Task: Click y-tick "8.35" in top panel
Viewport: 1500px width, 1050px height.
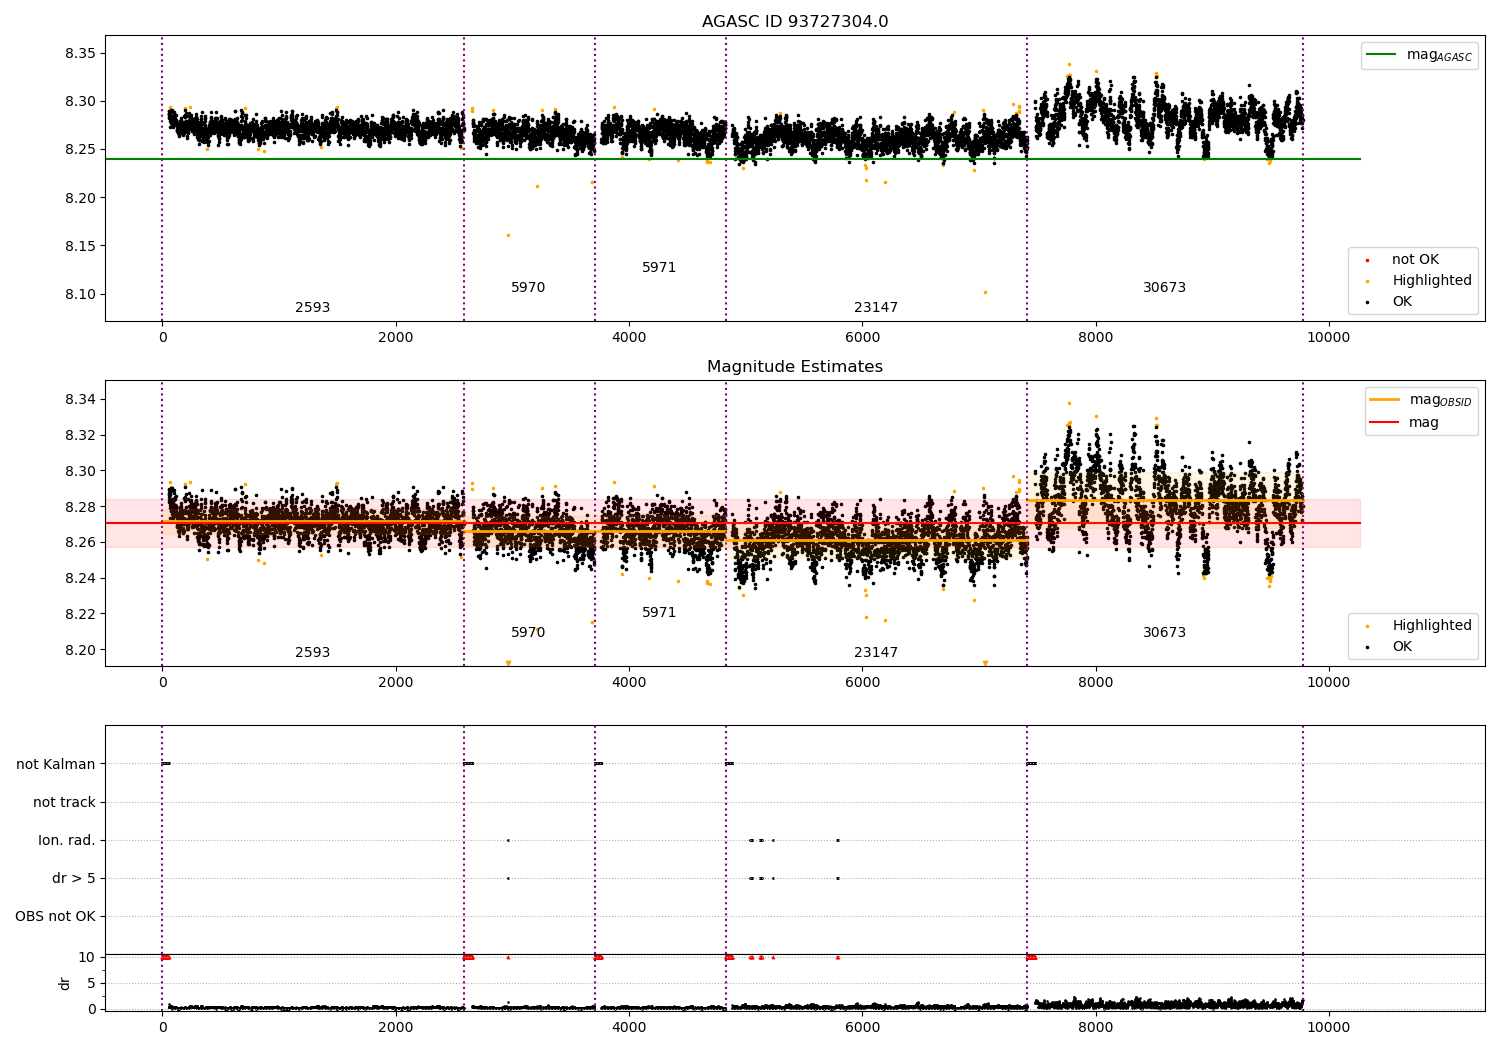Action: coord(80,53)
